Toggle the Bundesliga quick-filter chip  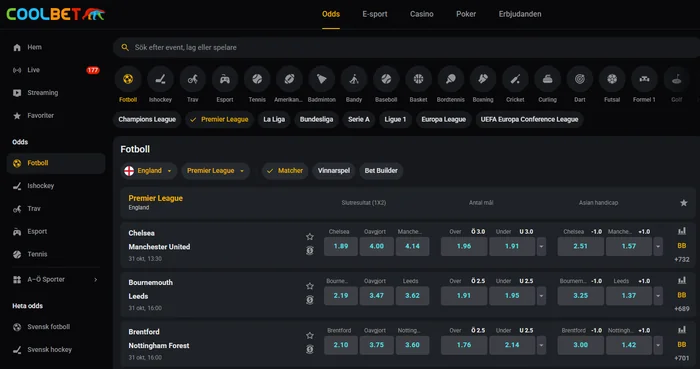(x=317, y=120)
